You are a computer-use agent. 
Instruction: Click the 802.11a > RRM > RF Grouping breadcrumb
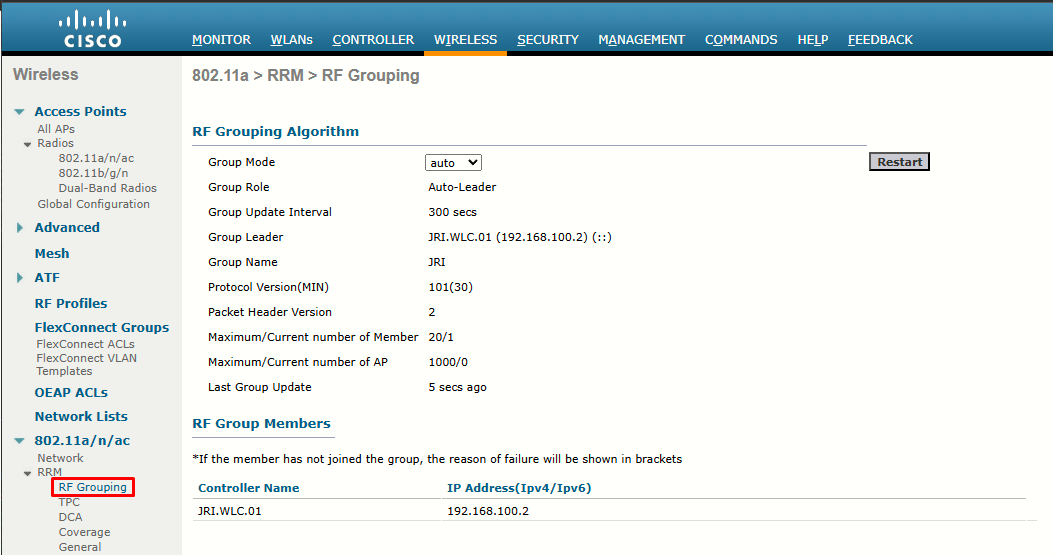pos(306,75)
